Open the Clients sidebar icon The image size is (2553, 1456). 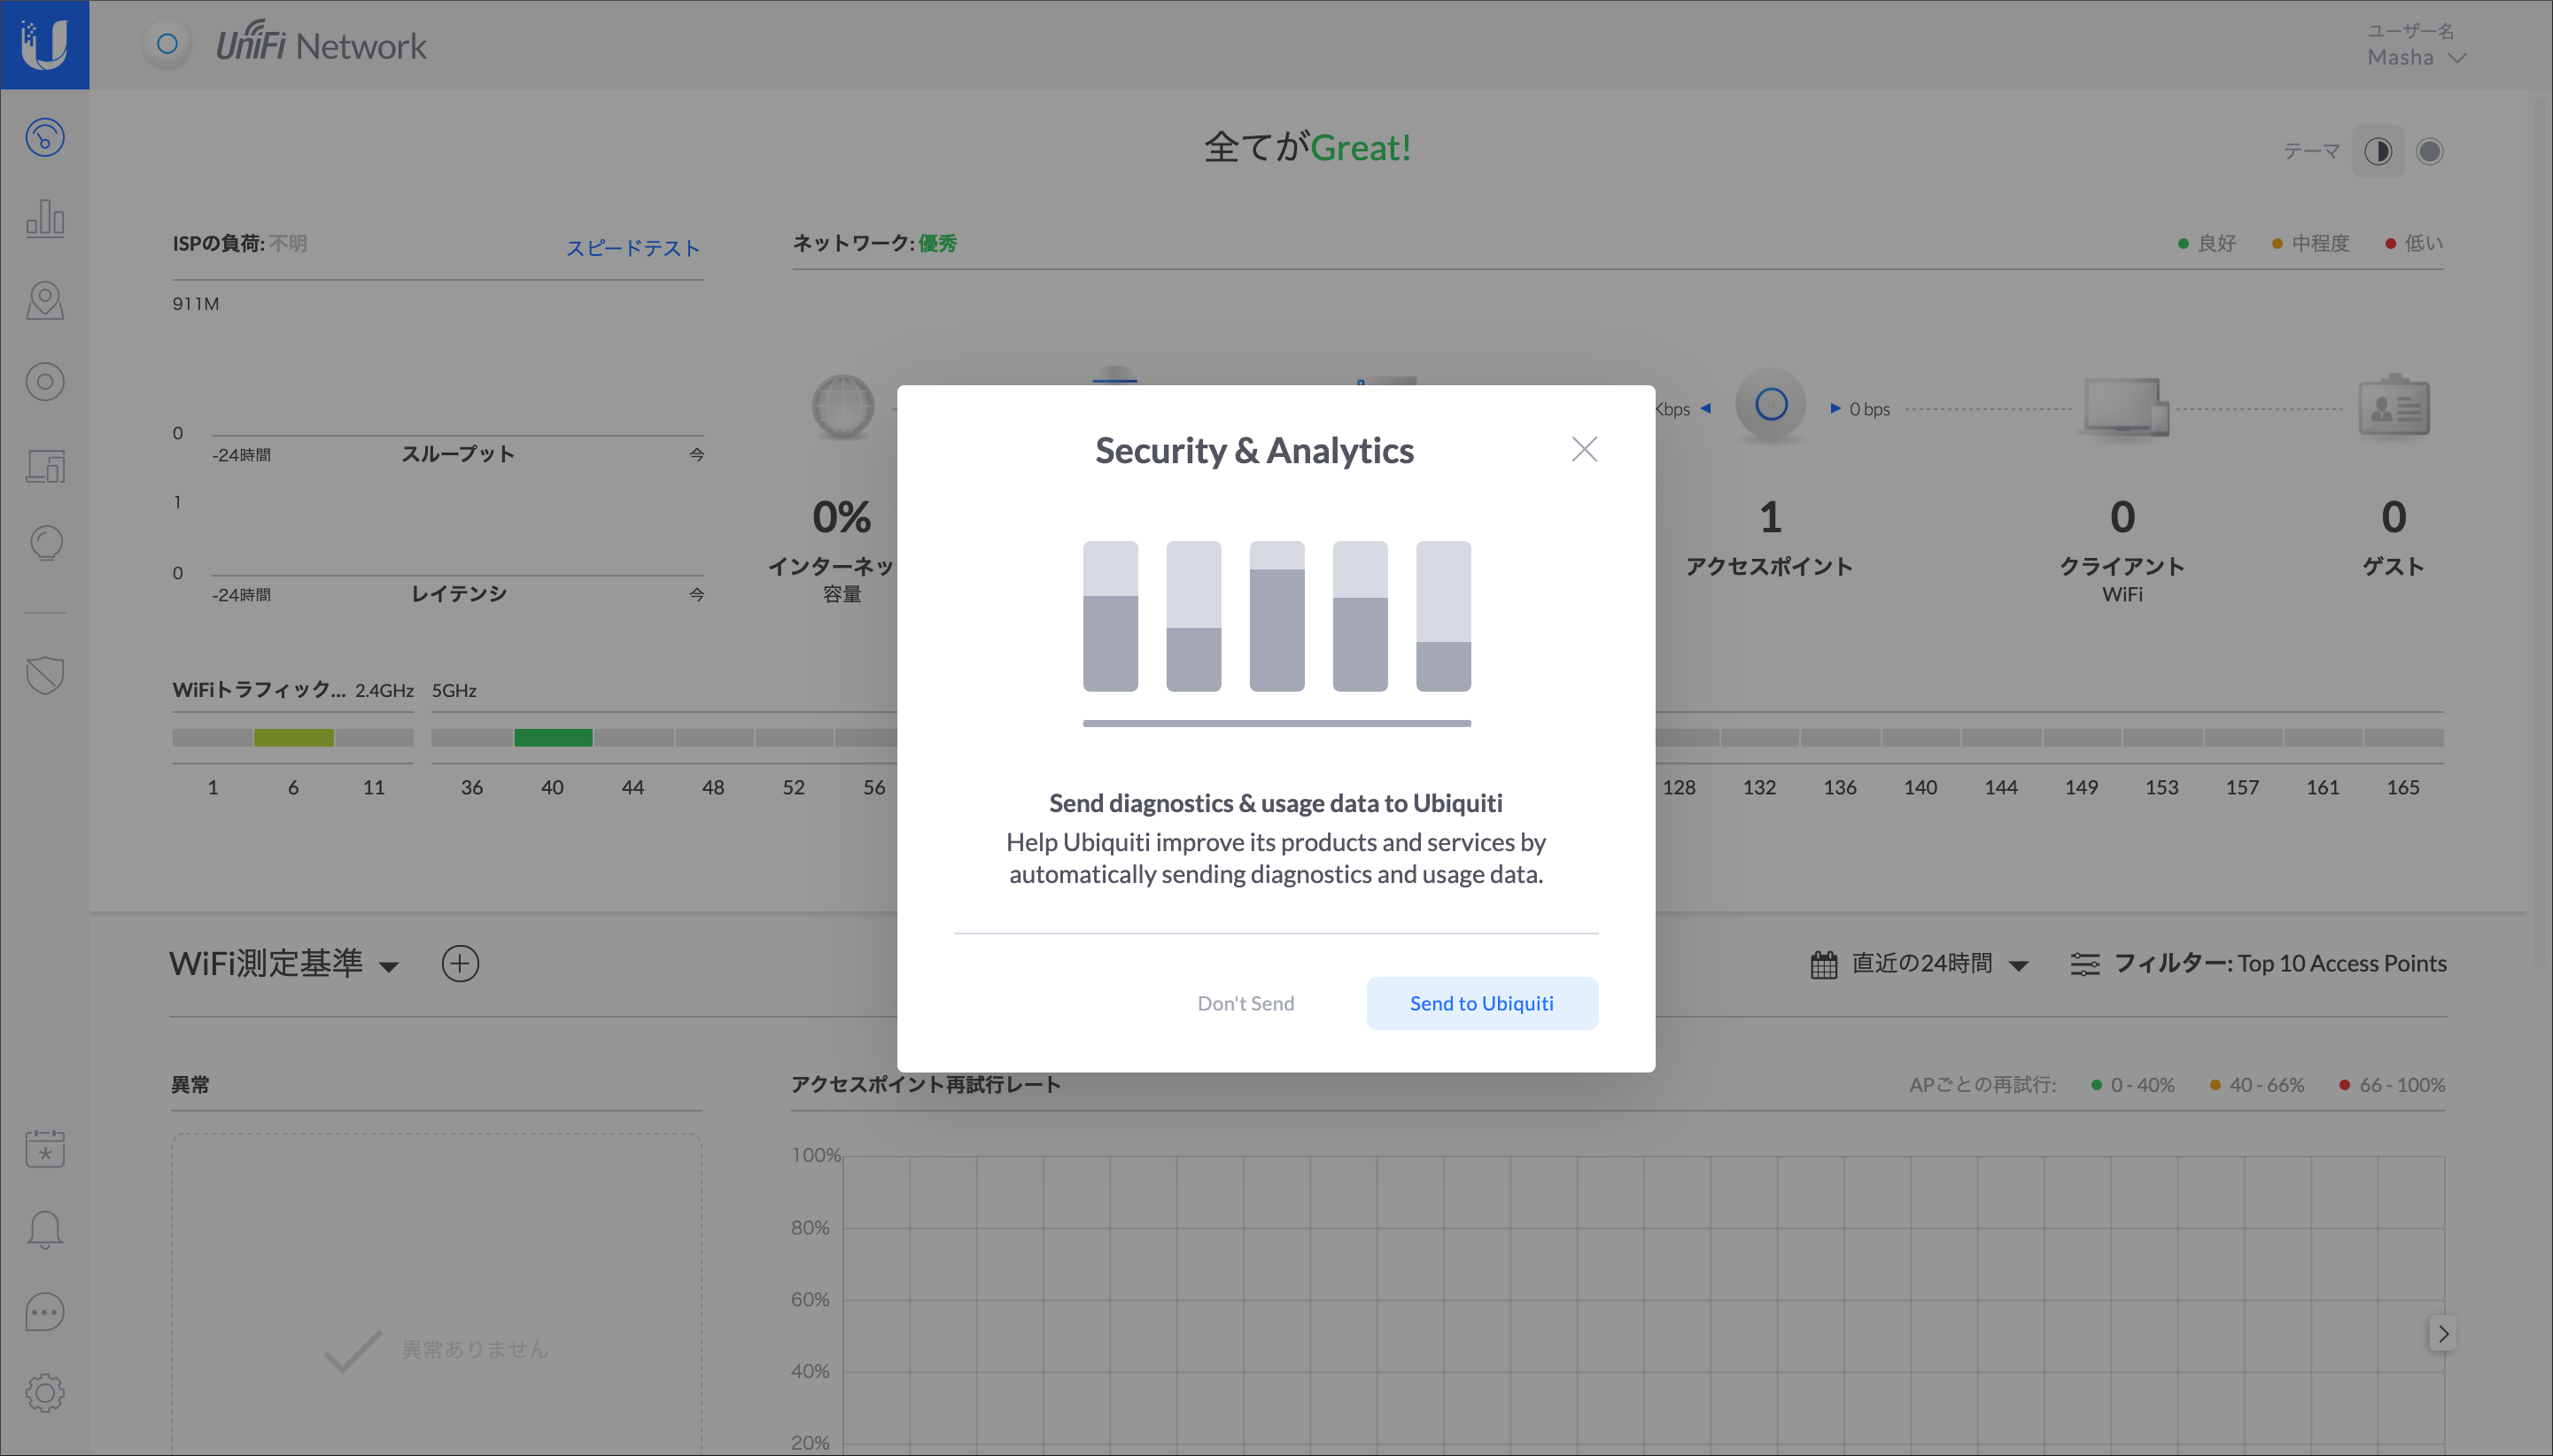pyautogui.click(x=45, y=465)
